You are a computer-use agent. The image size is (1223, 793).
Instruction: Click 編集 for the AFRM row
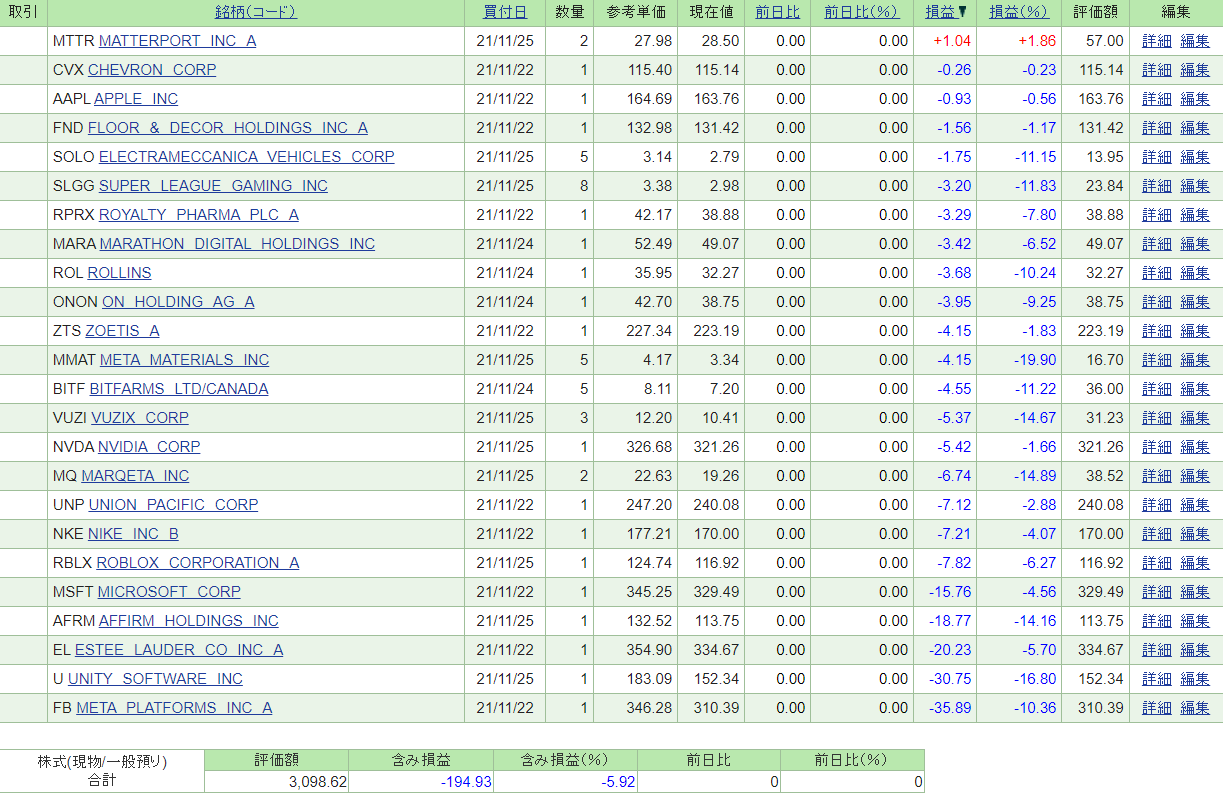1195,621
